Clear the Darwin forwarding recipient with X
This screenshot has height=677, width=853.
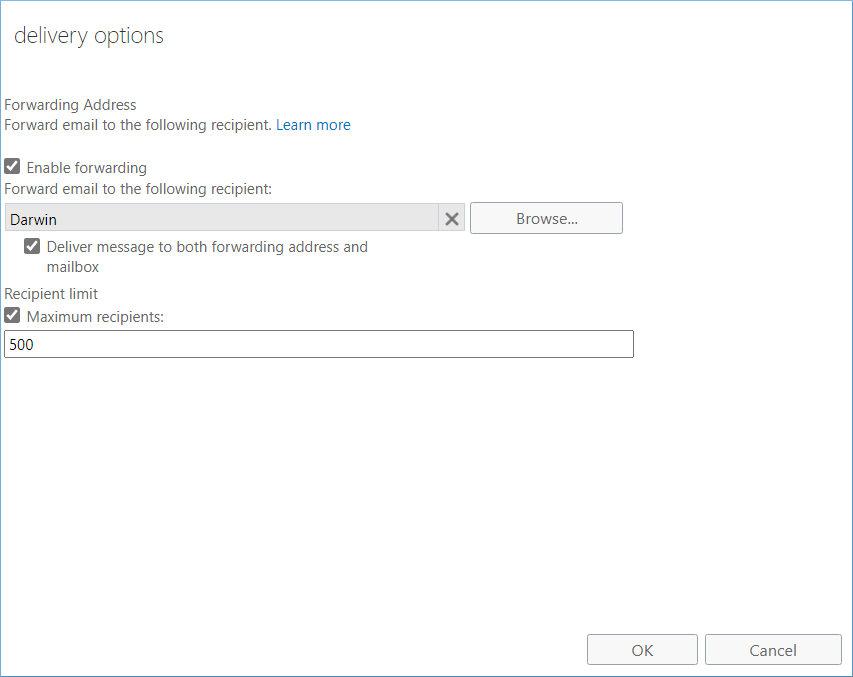tap(452, 219)
